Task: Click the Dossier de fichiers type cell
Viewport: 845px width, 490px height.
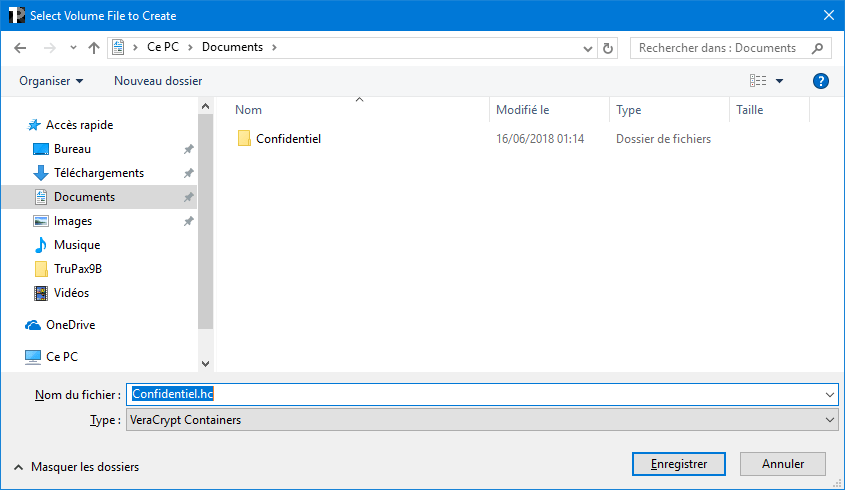Action: (663, 139)
